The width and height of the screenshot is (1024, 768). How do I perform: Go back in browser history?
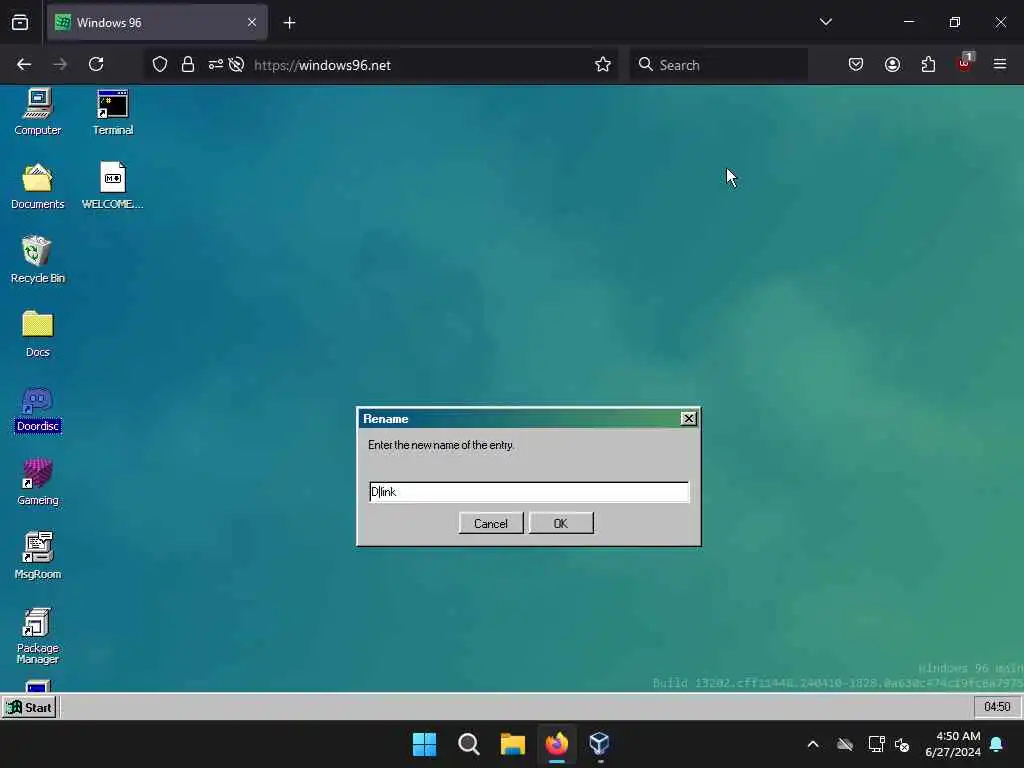24,64
